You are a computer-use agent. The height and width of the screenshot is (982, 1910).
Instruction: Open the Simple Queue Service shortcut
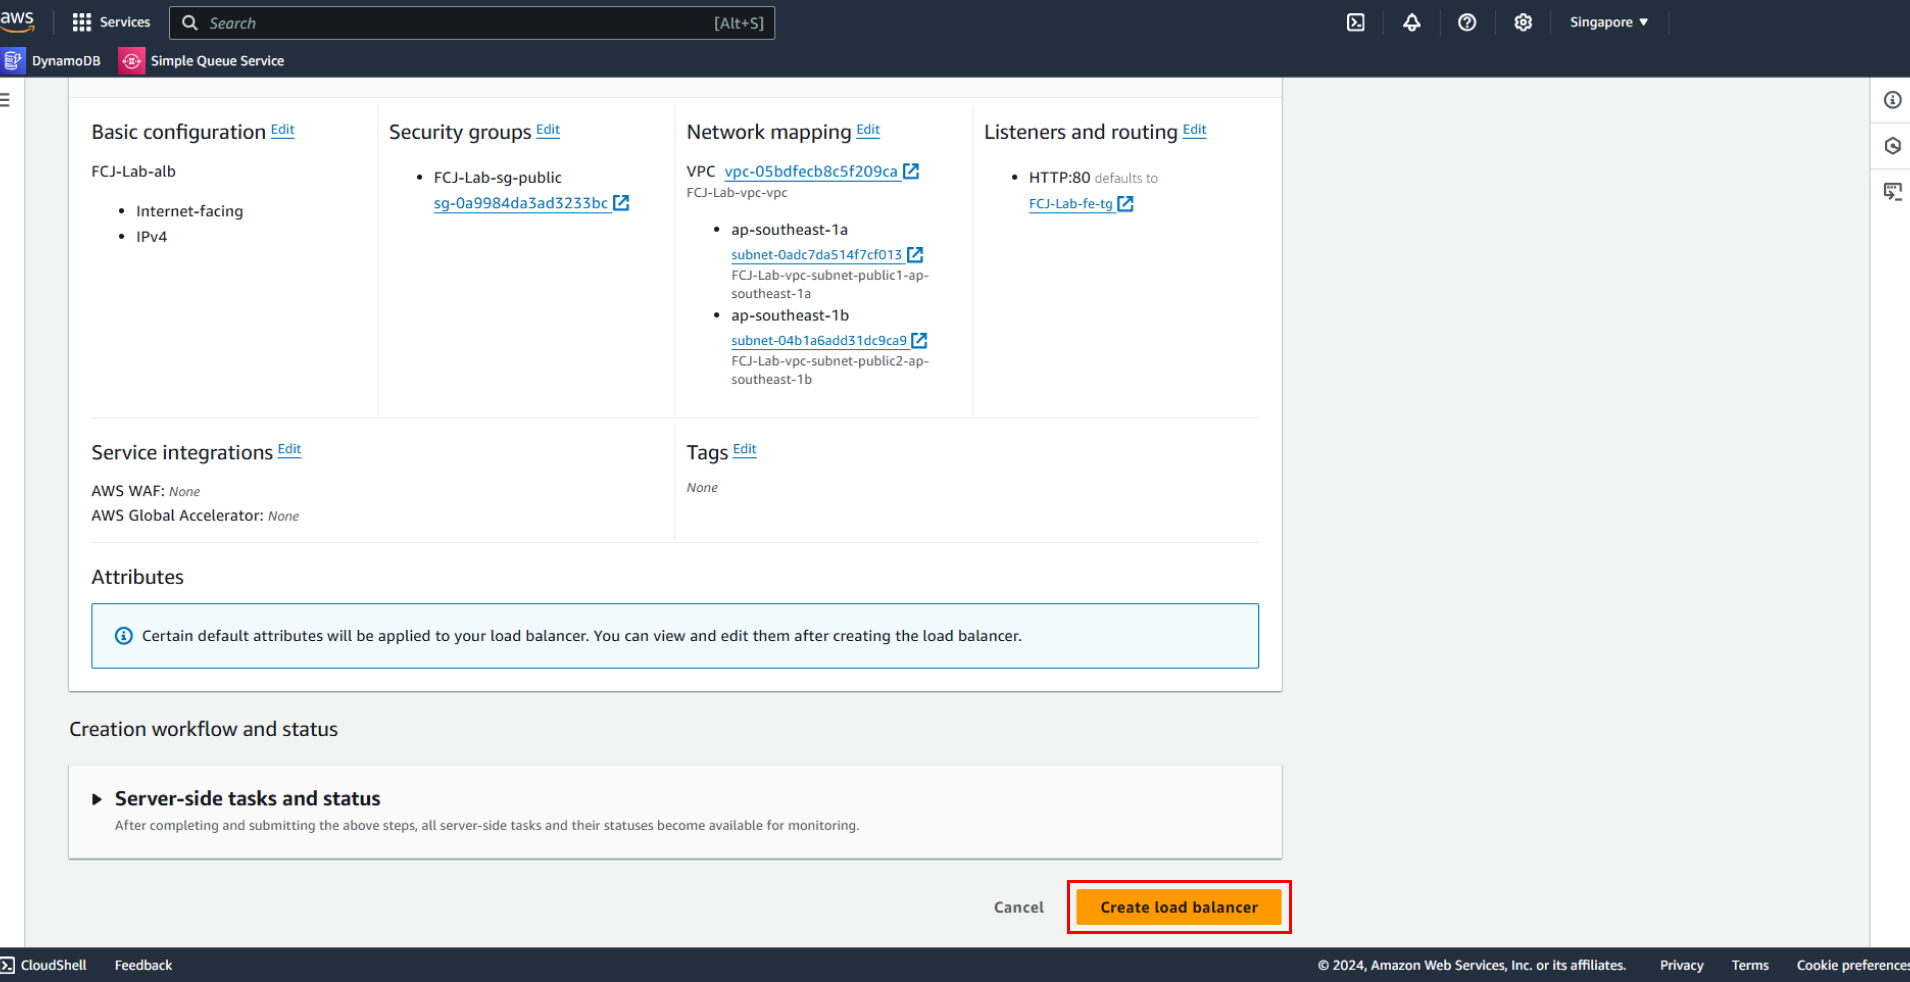pyautogui.click(x=202, y=61)
